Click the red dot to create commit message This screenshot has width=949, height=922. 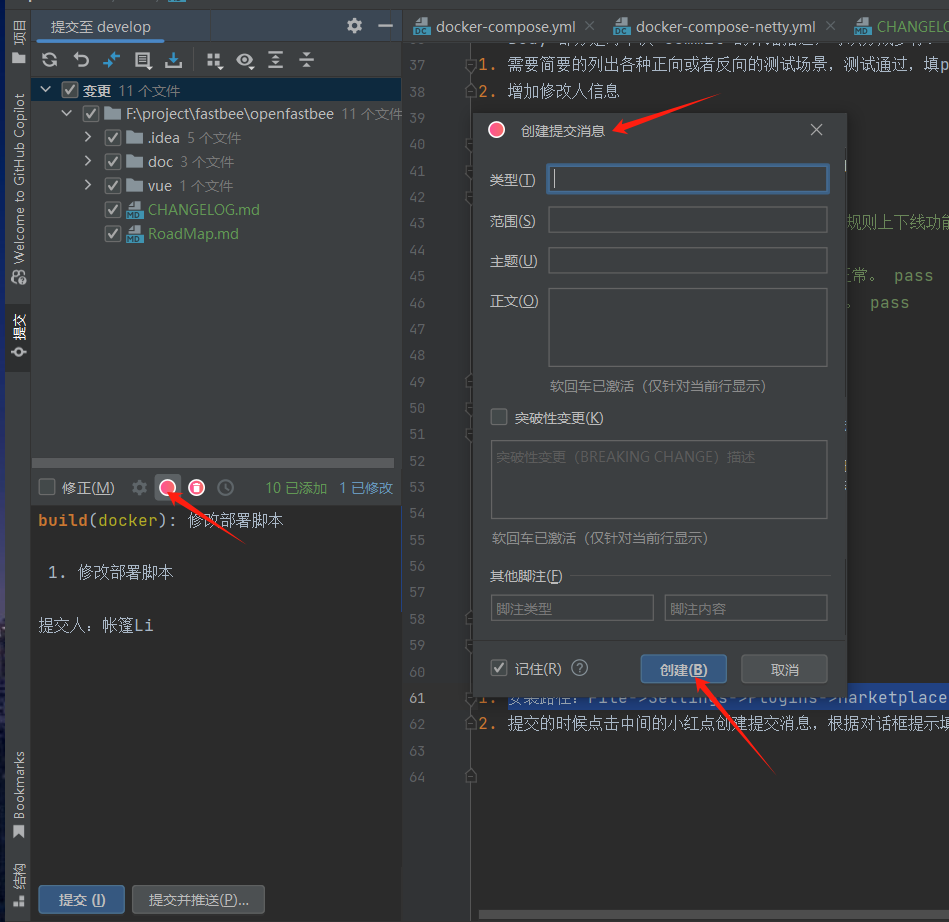coord(167,487)
